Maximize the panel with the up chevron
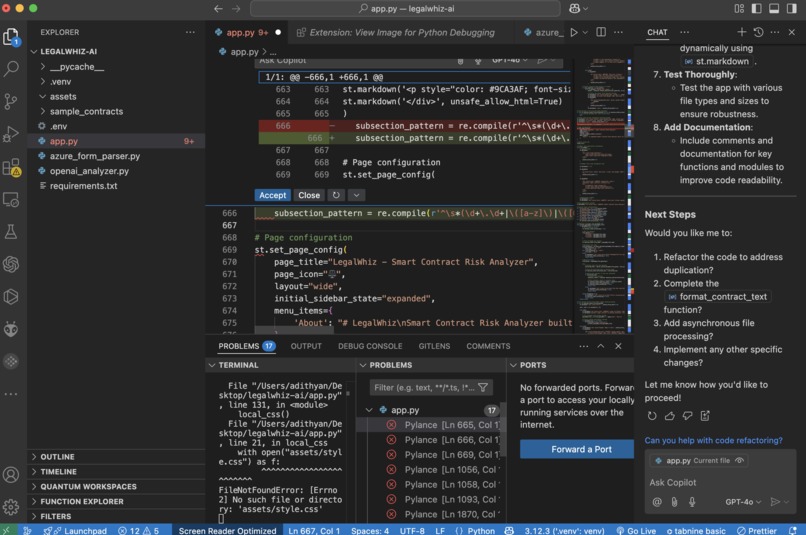This screenshot has height=535, width=806. tap(600, 346)
